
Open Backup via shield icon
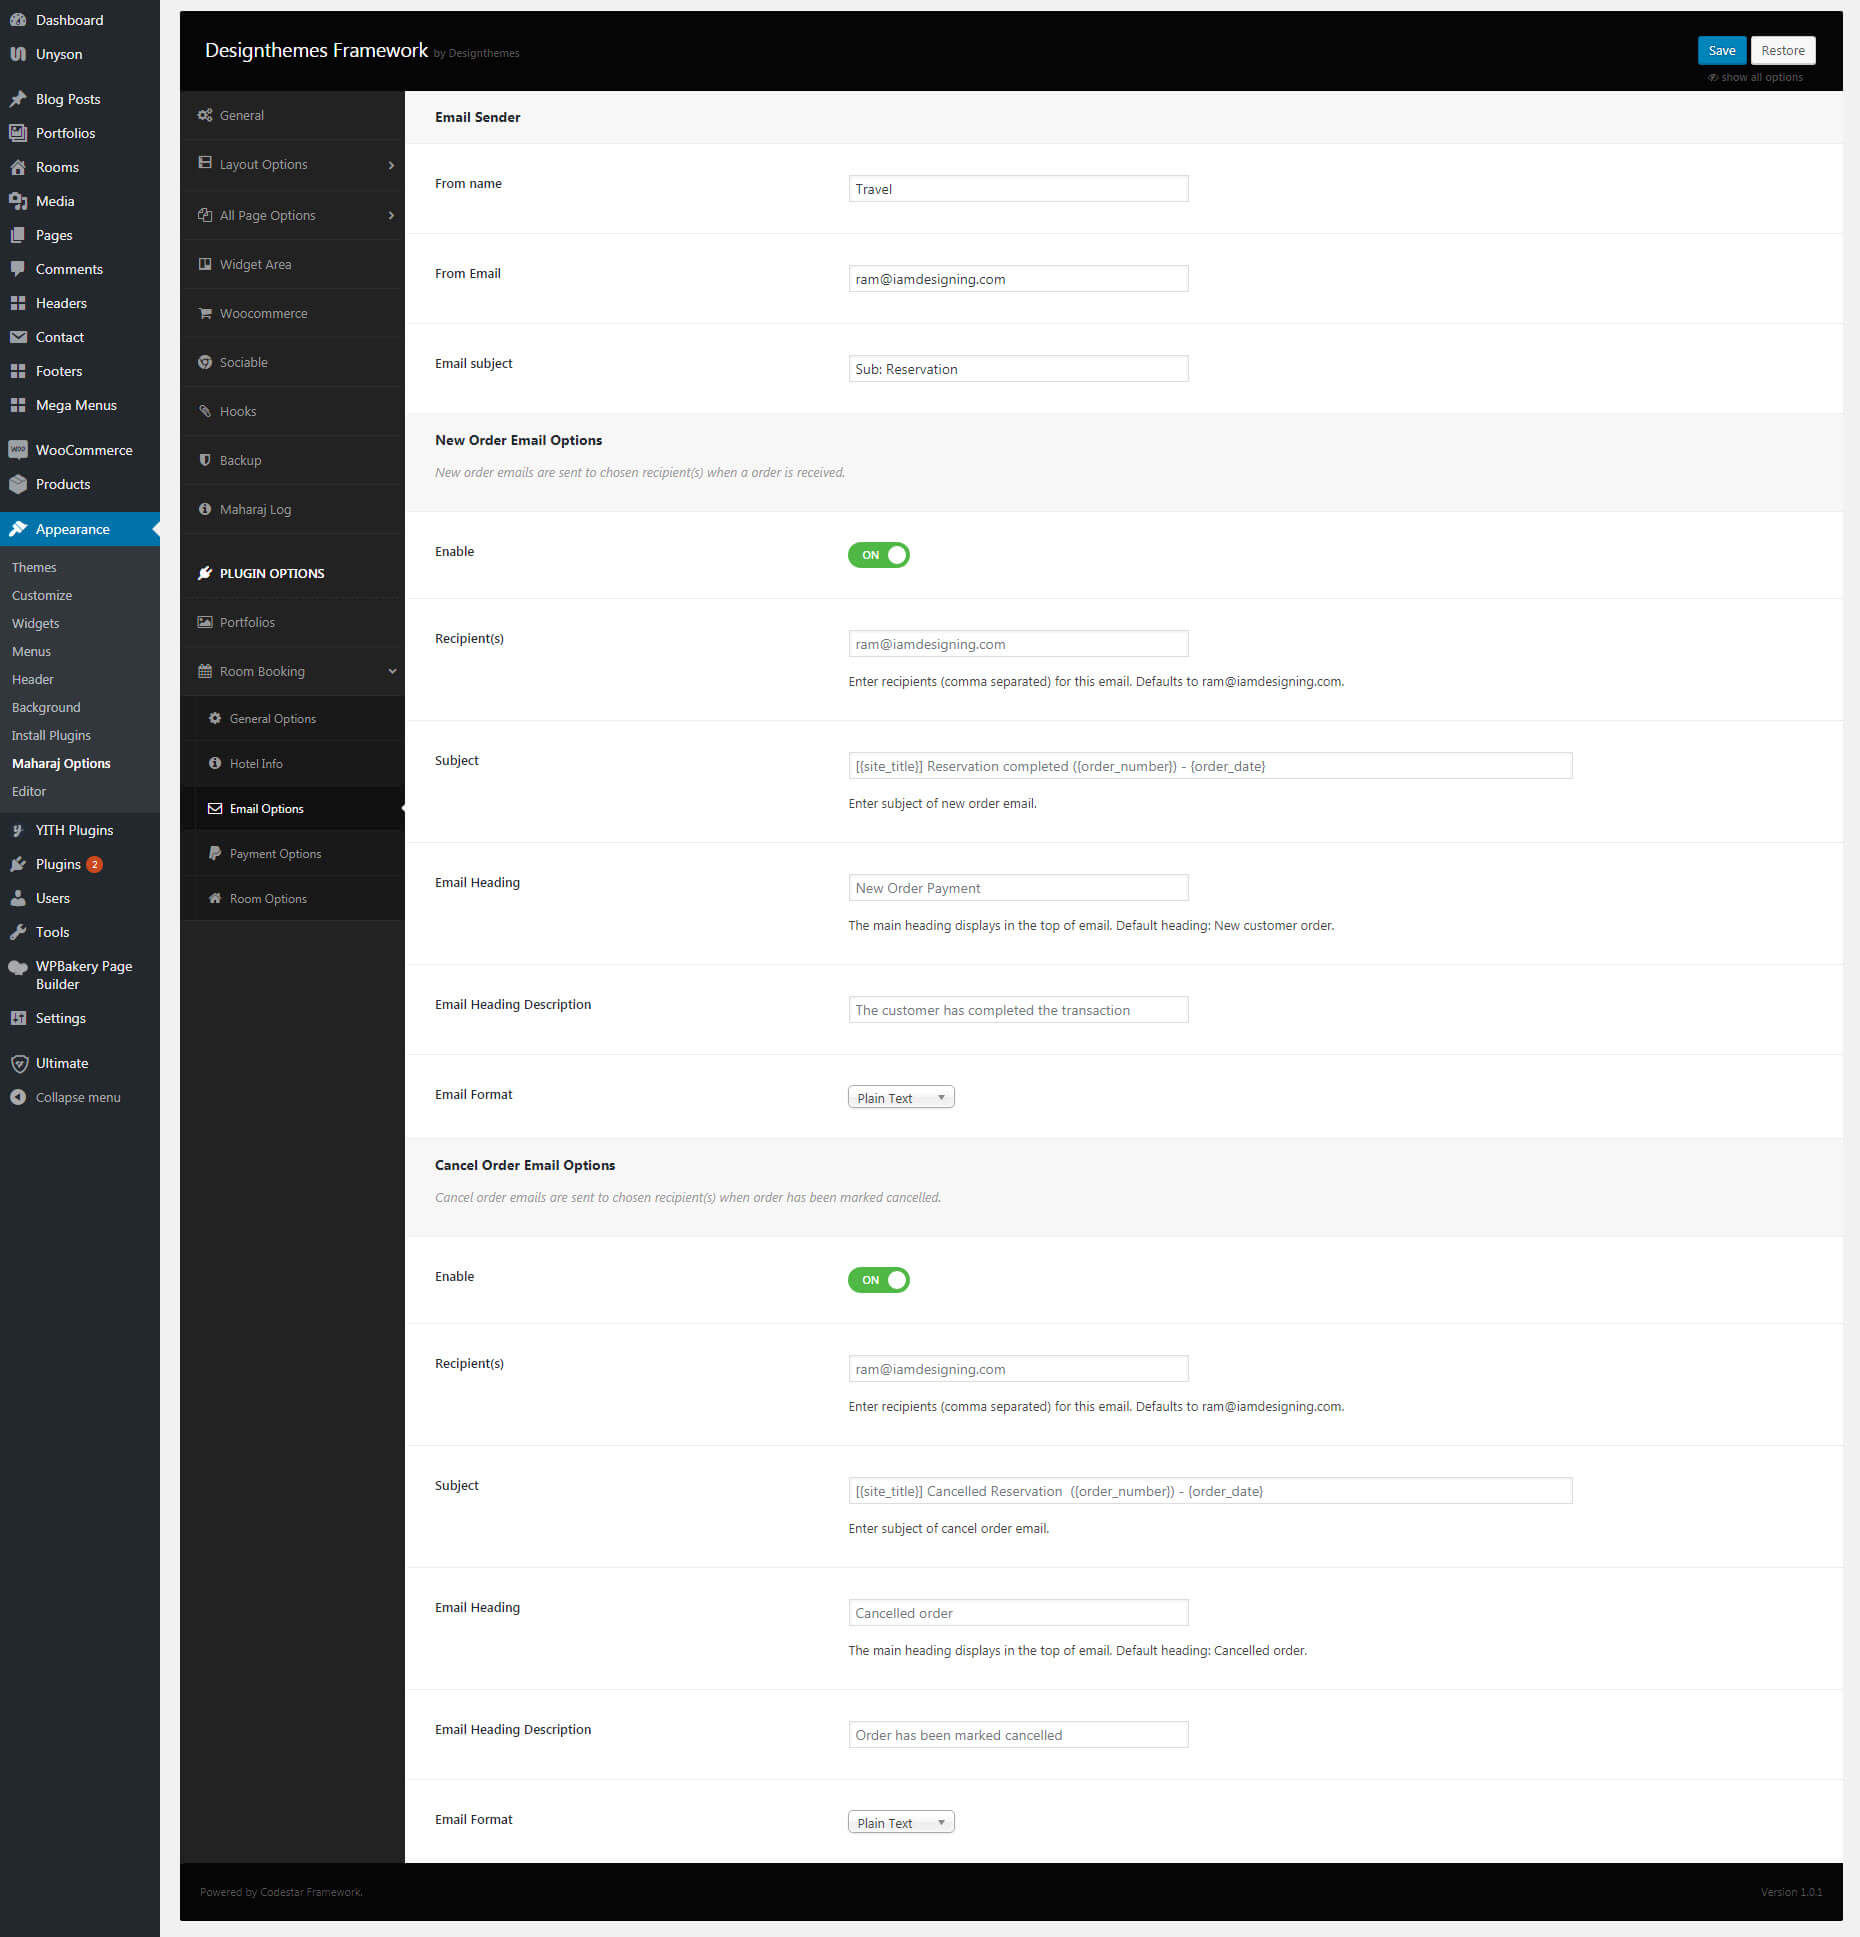(x=205, y=460)
